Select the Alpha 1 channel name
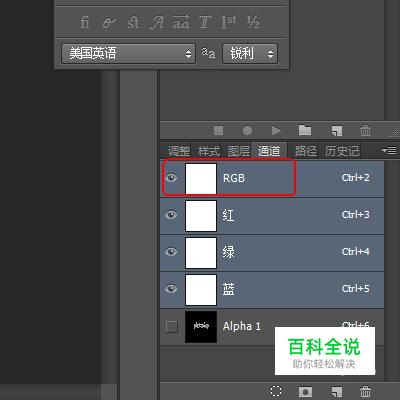This screenshot has width=400, height=400. pyautogui.click(x=242, y=326)
